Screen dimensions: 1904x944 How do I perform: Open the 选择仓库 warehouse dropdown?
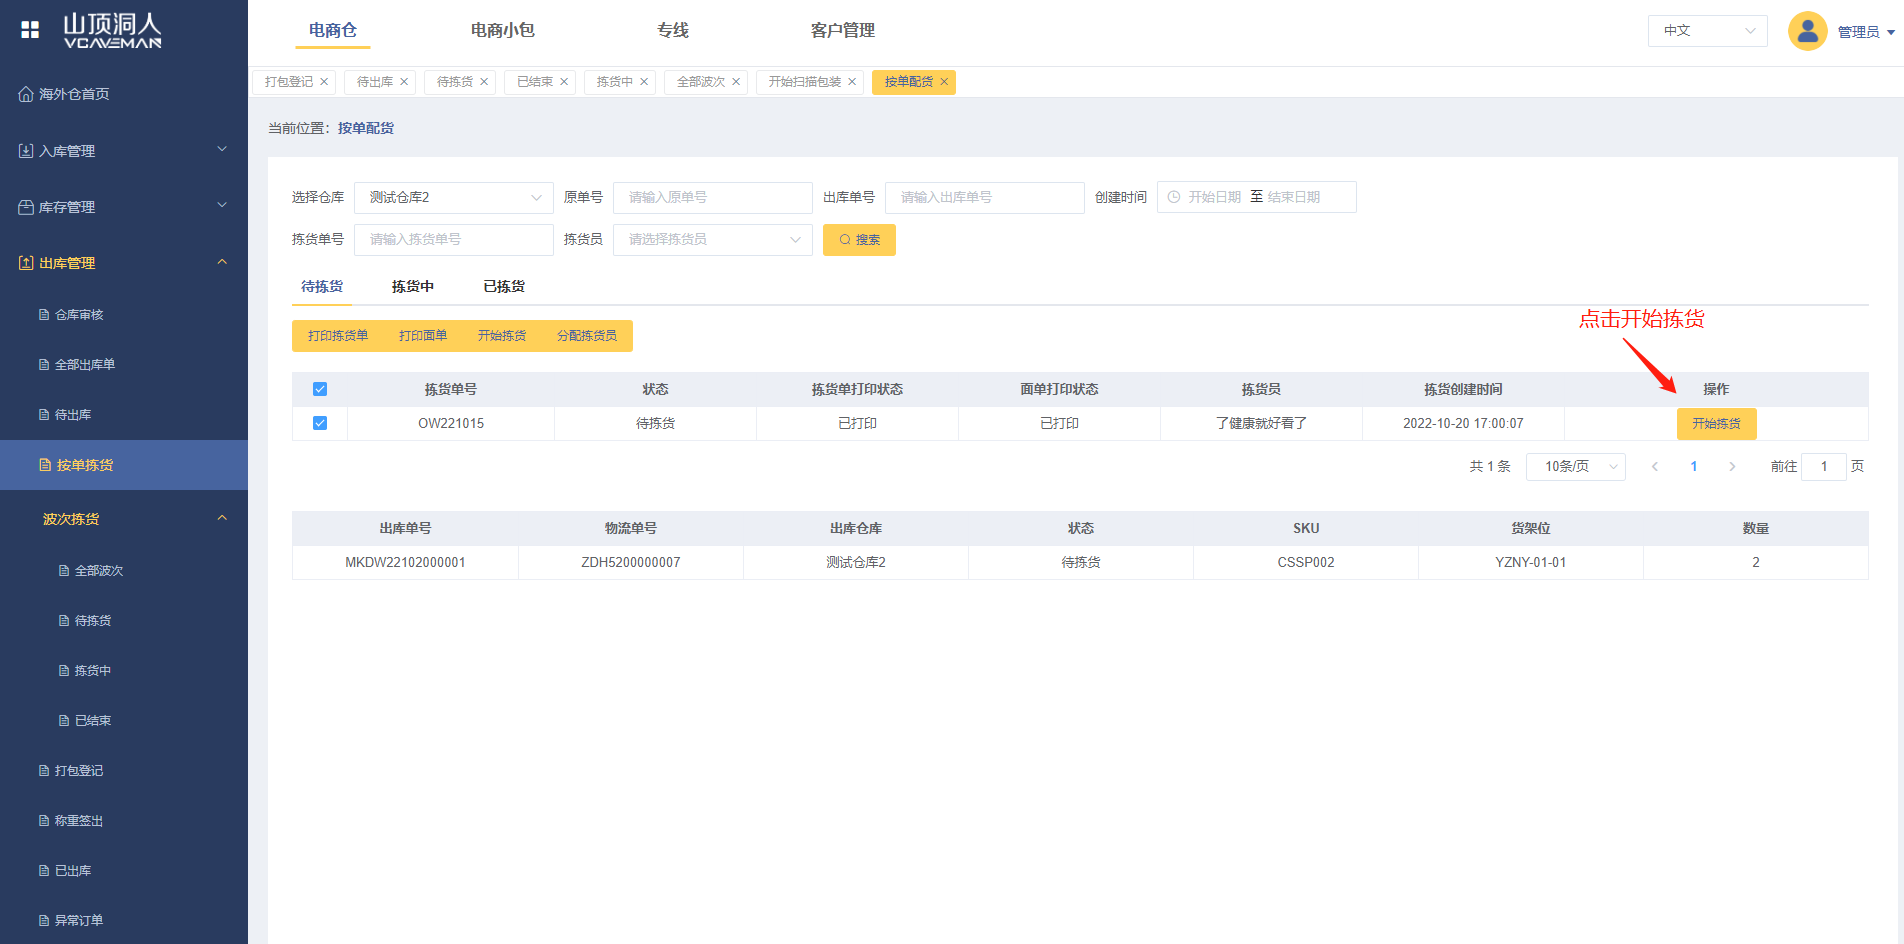(x=453, y=198)
